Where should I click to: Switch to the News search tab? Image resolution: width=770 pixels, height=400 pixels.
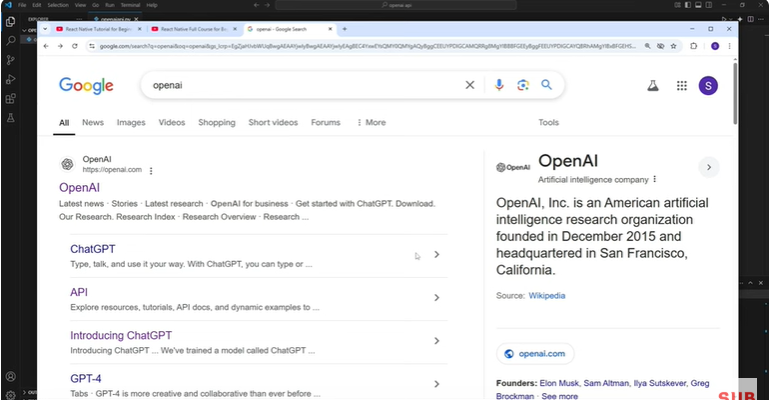(x=93, y=122)
